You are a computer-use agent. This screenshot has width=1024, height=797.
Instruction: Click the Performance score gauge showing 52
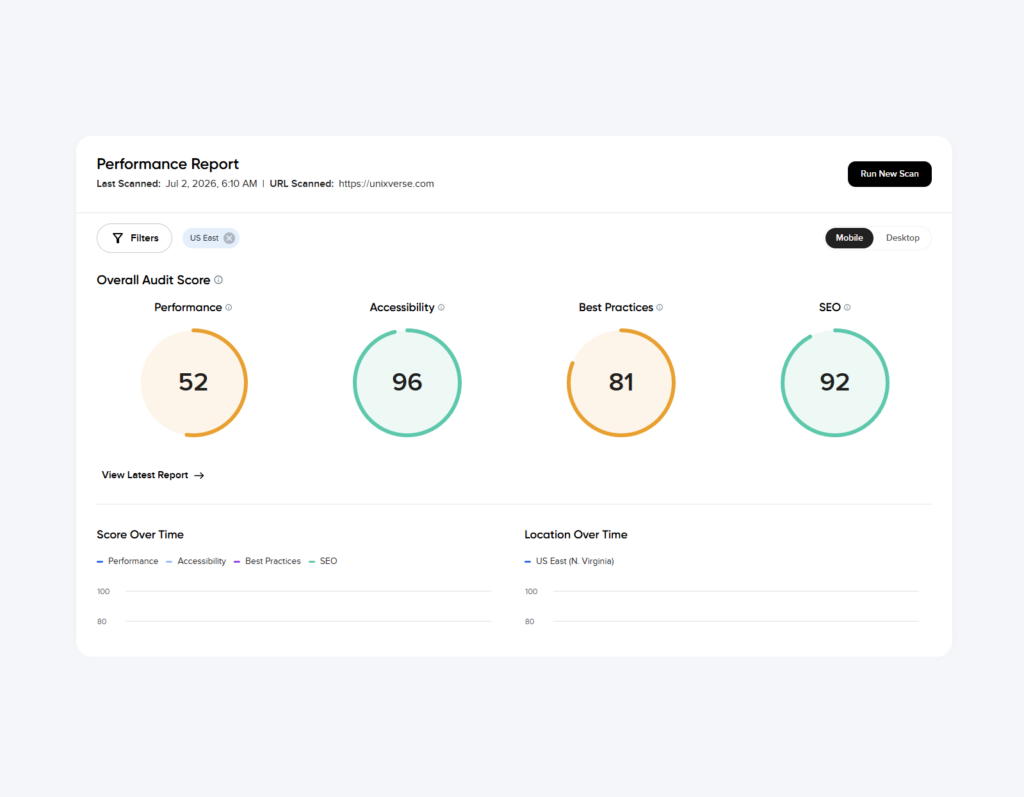coord(194,383)
